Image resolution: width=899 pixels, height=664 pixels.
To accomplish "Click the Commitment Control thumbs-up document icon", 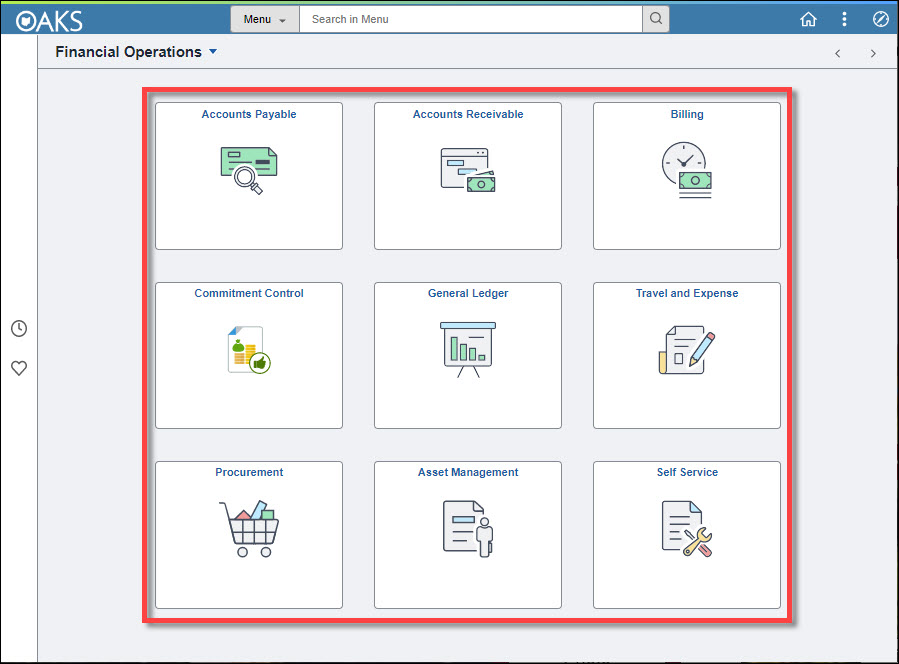I will tap(249, 350).
